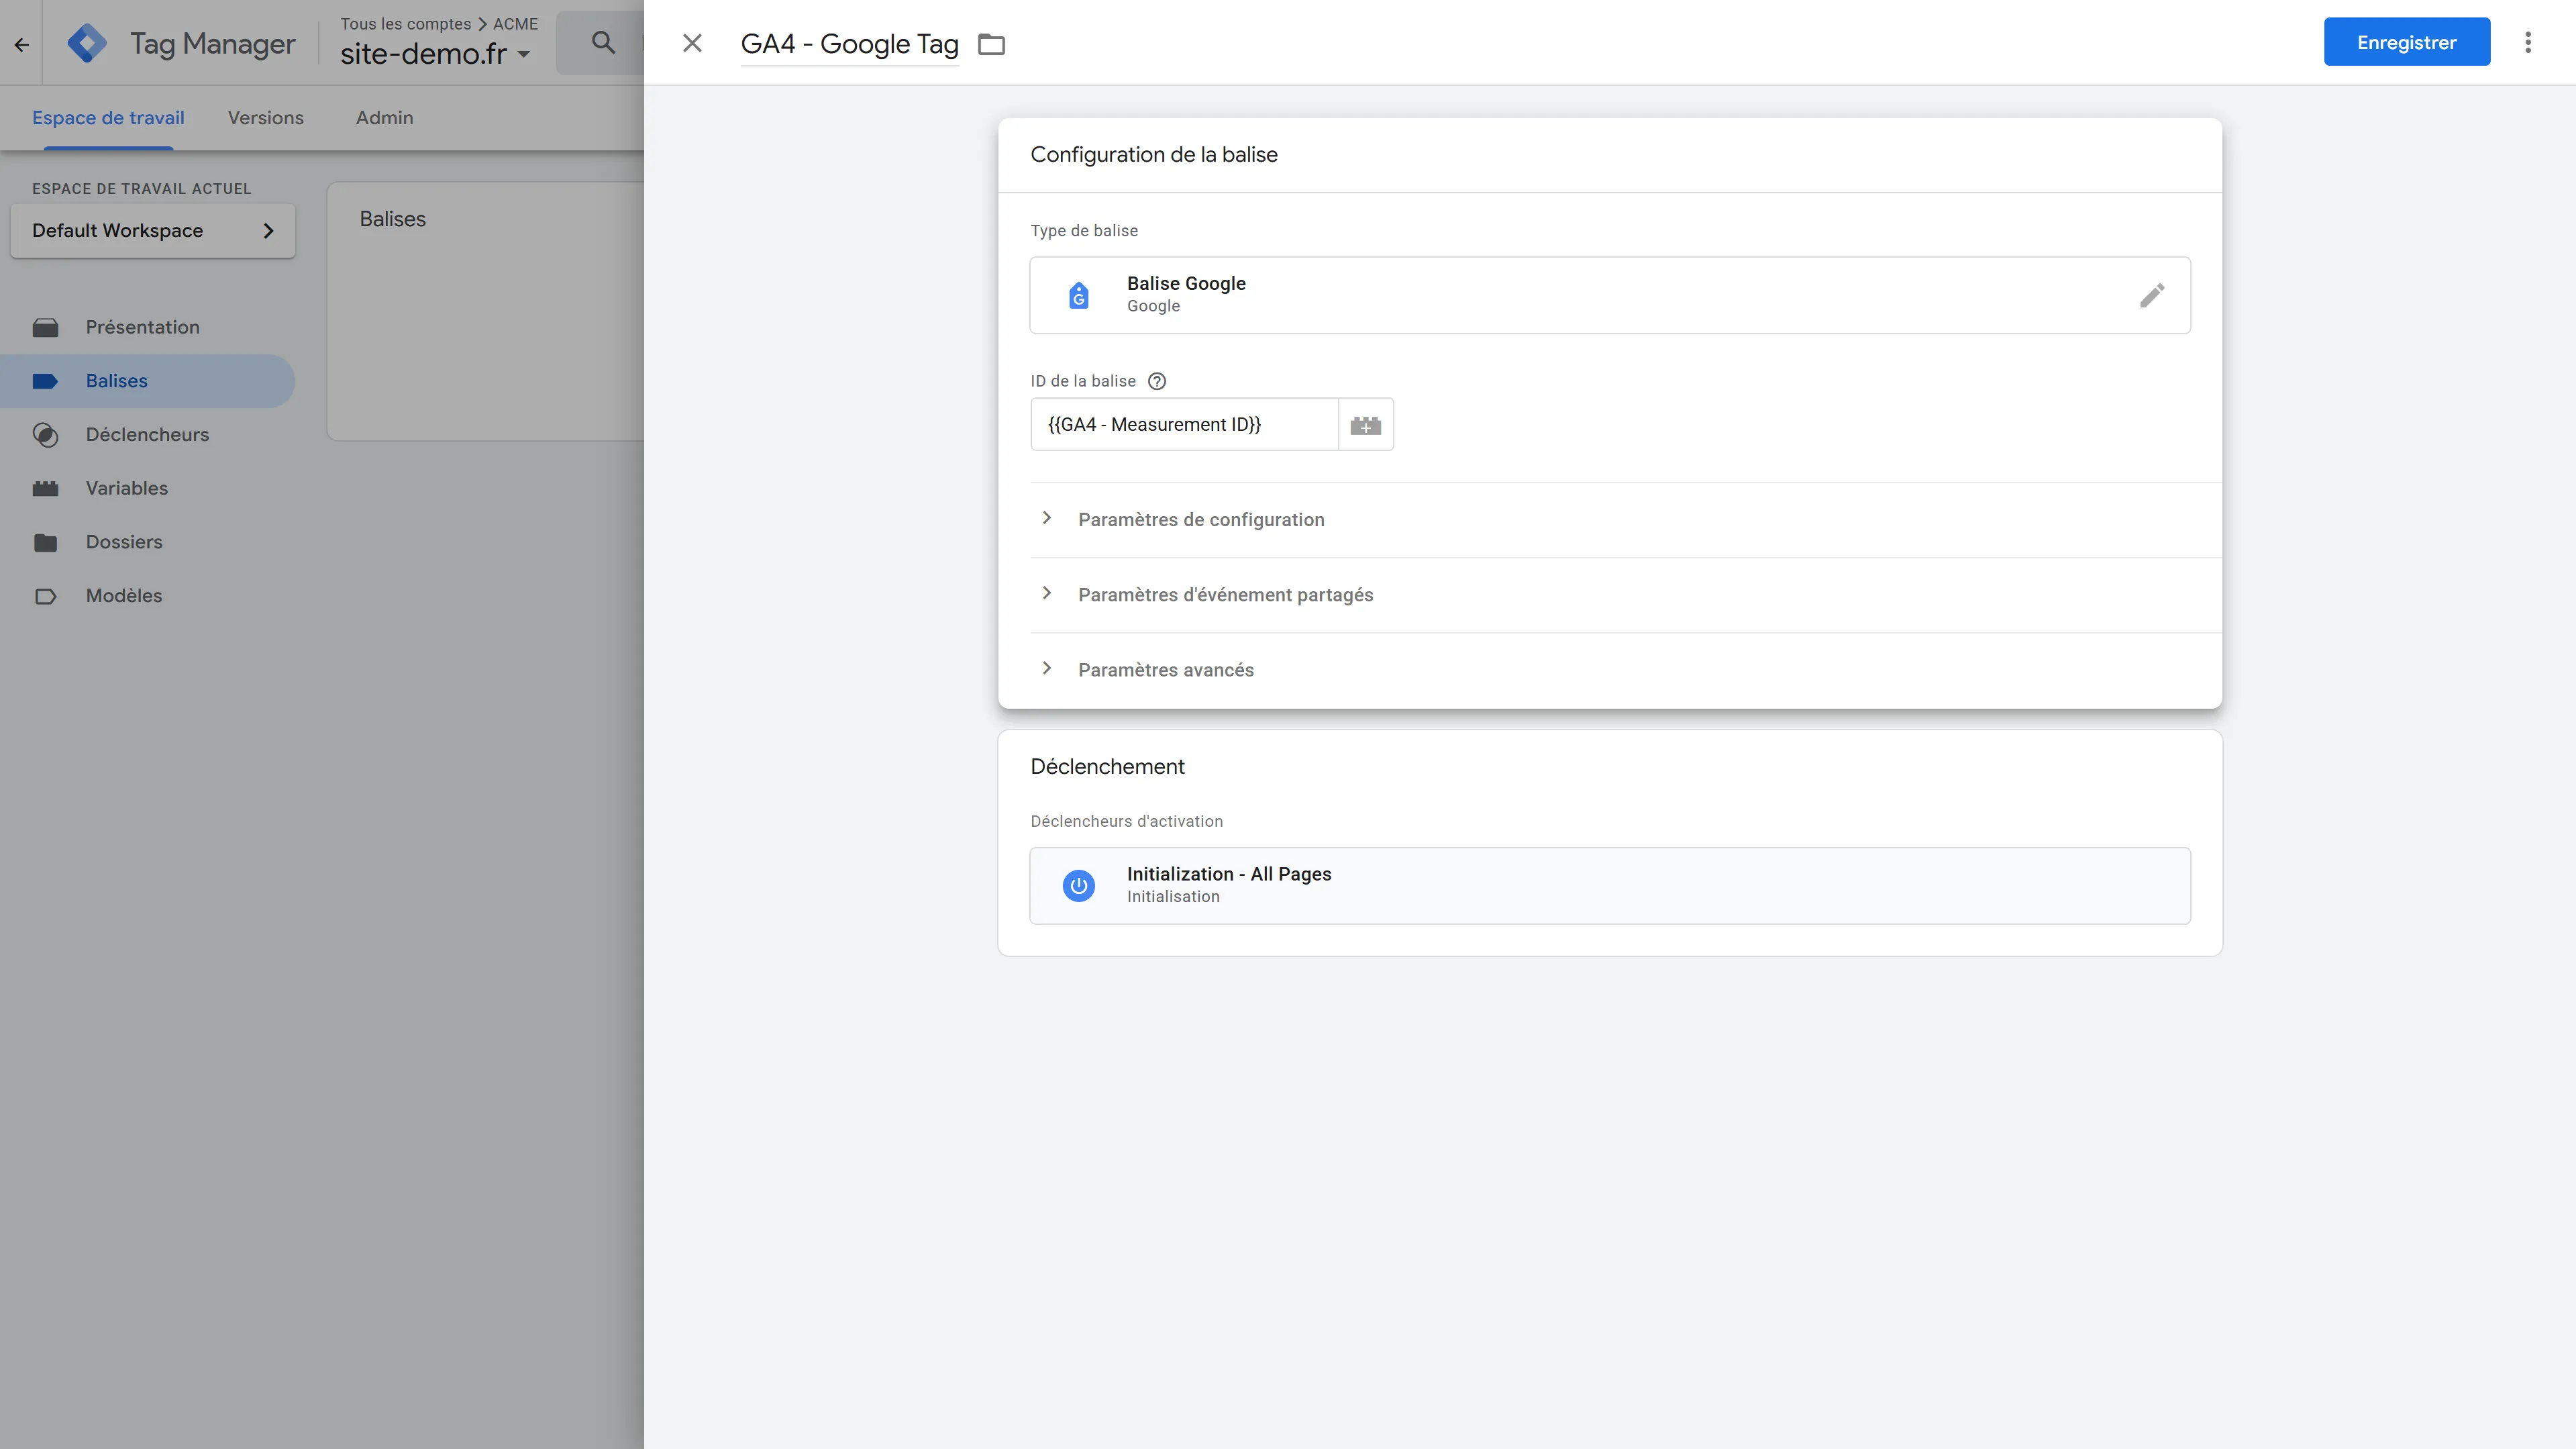Image resolution: width=2576 pixels, height=1449 pixels.
Task: Click the Paramètres avancés label
Action: pos(1166,670)
